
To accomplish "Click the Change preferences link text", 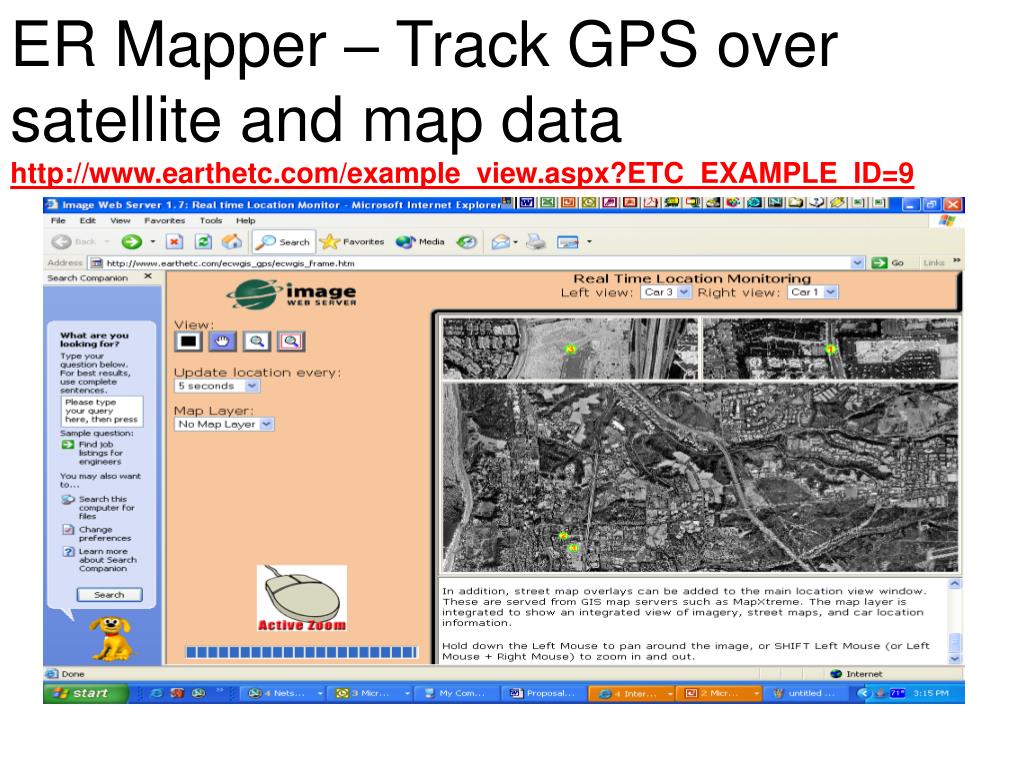I will (104, 534).
